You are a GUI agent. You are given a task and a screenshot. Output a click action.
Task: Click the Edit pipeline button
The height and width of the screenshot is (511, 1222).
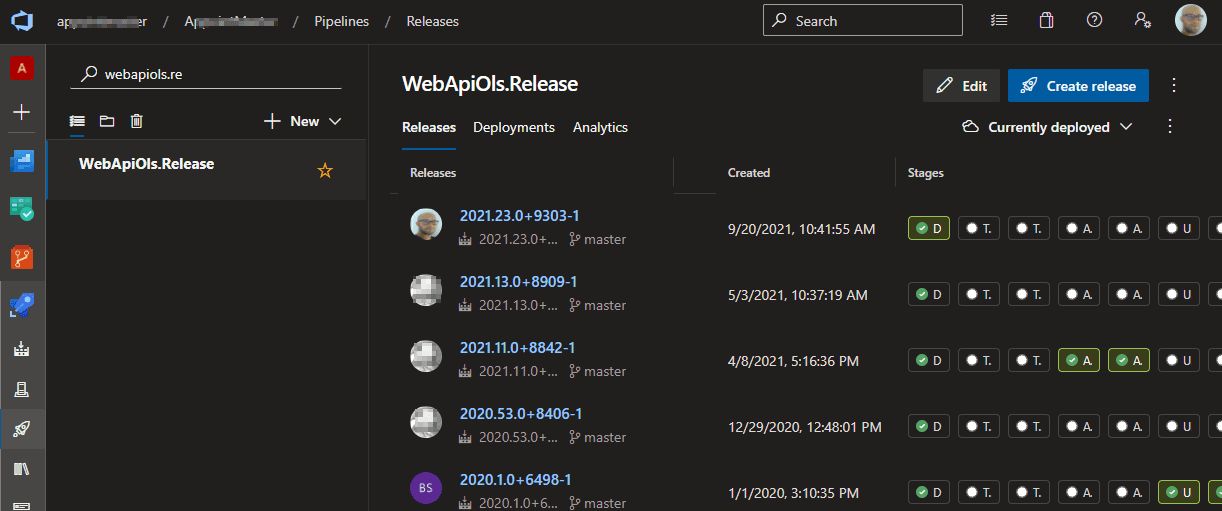coord(961,86)
